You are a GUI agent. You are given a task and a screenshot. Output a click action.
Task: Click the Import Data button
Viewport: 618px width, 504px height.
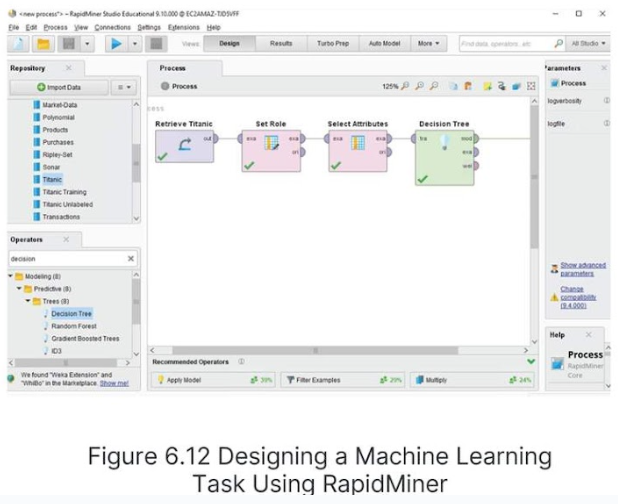click(x=59, y=87)
